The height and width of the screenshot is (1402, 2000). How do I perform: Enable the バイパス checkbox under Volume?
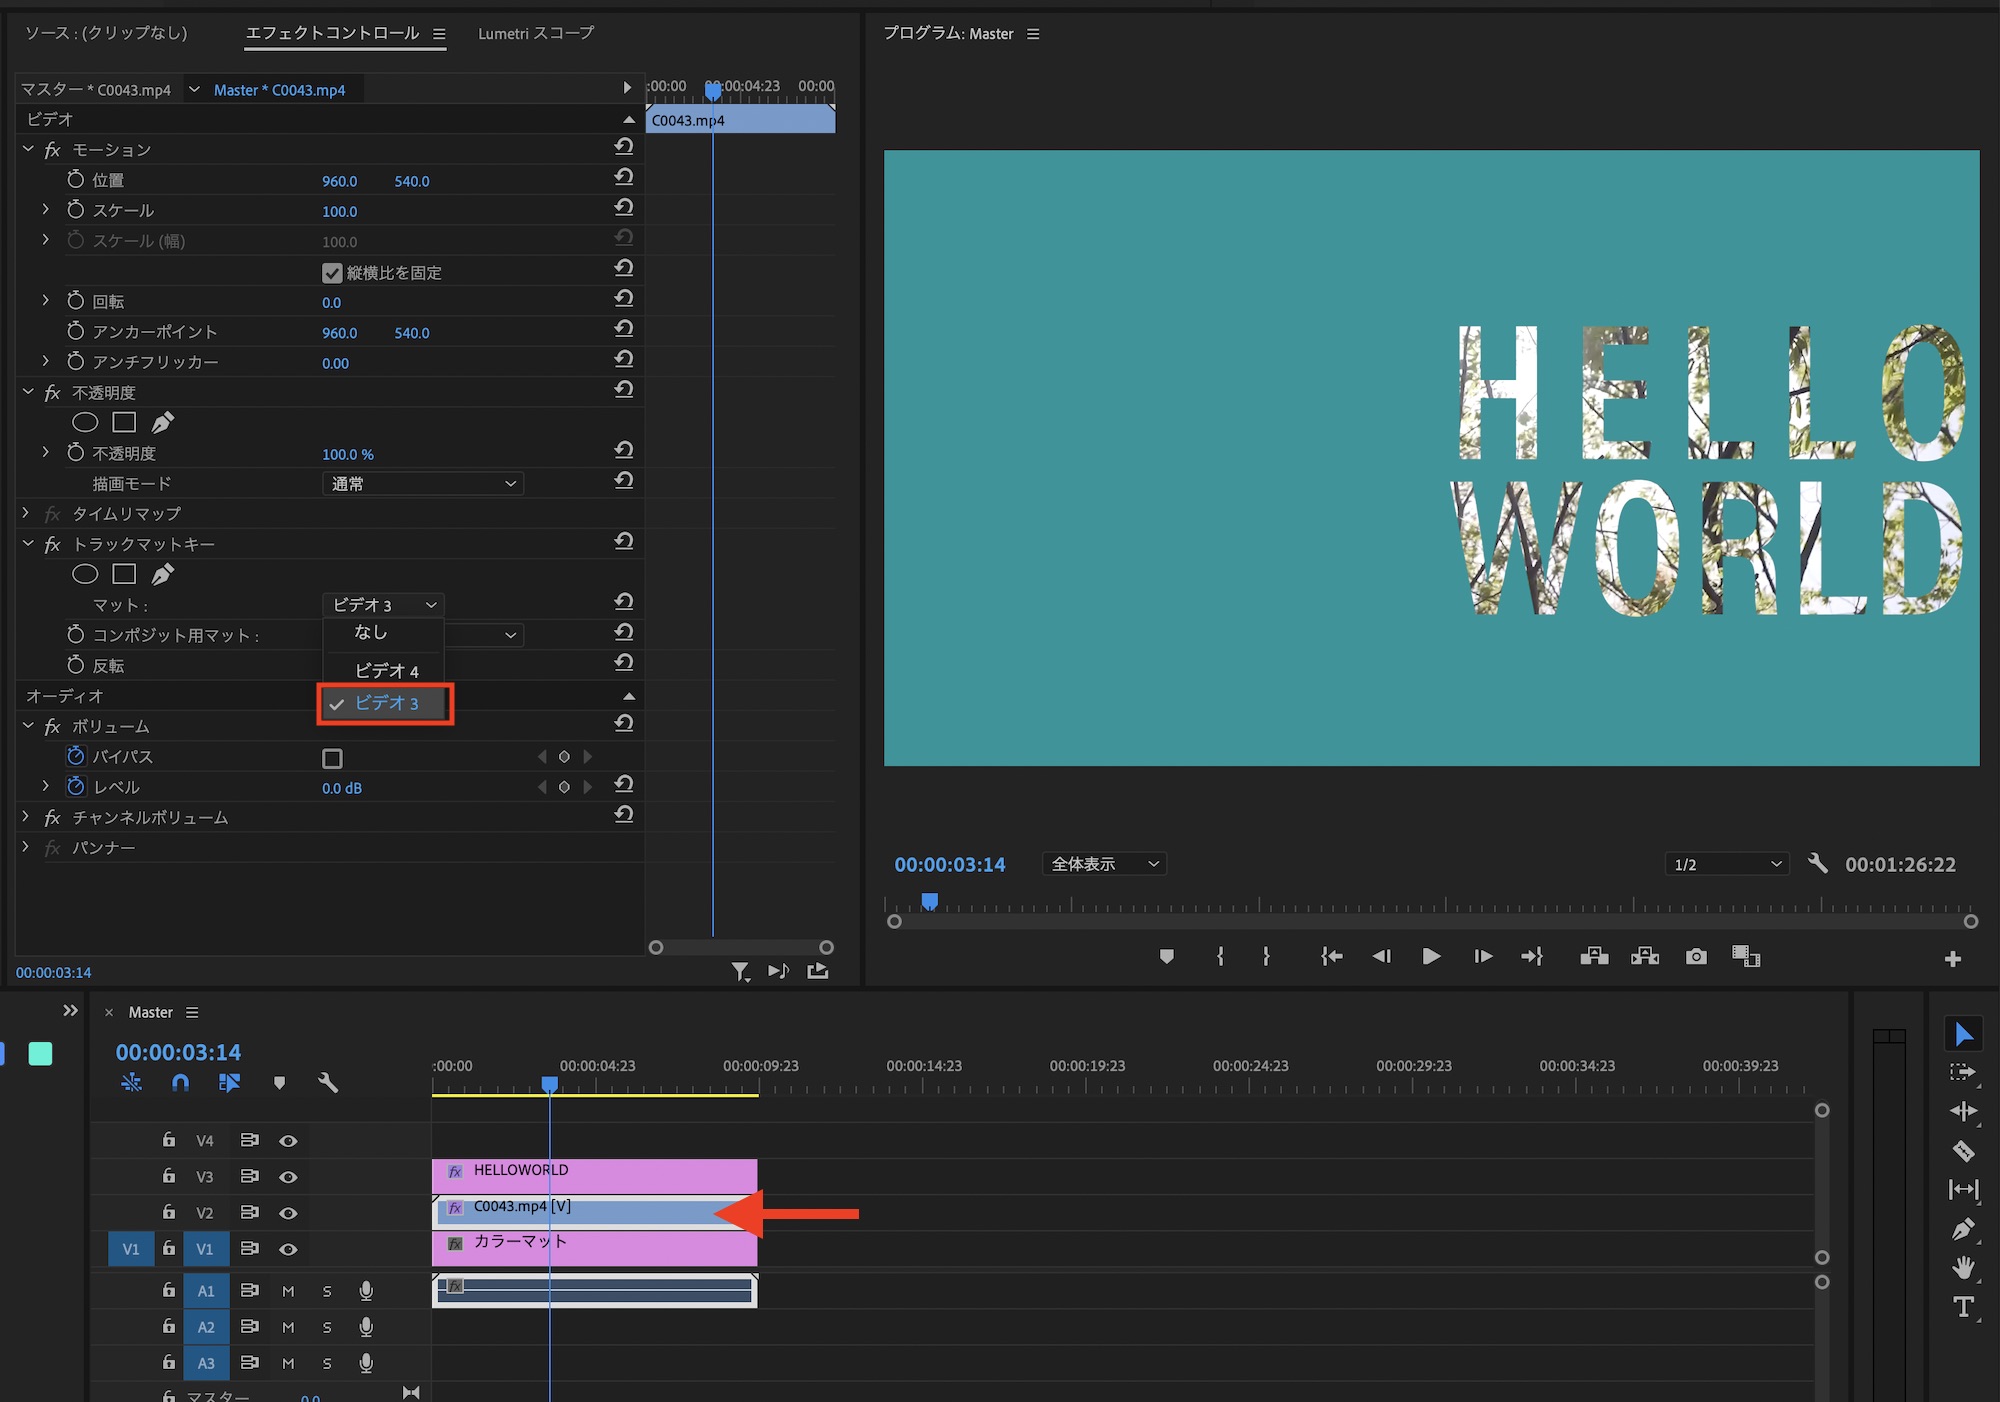pos(332,758)
